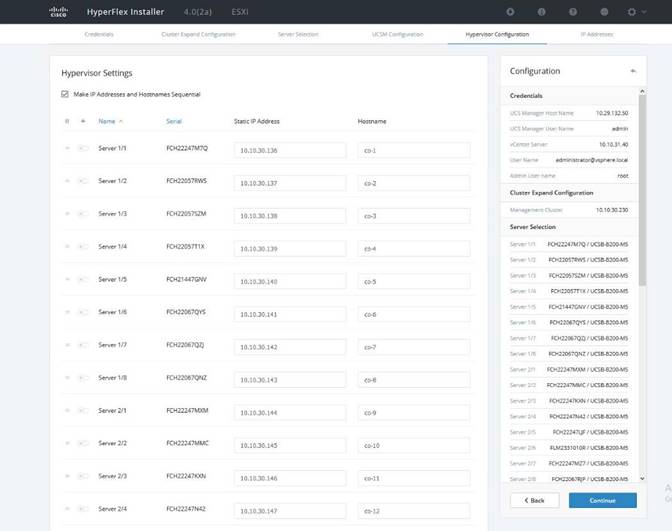Viewport: 672px width, 531px height.
Task: Edit static IP field 10.10.30.136
Action: coord(290,150)
